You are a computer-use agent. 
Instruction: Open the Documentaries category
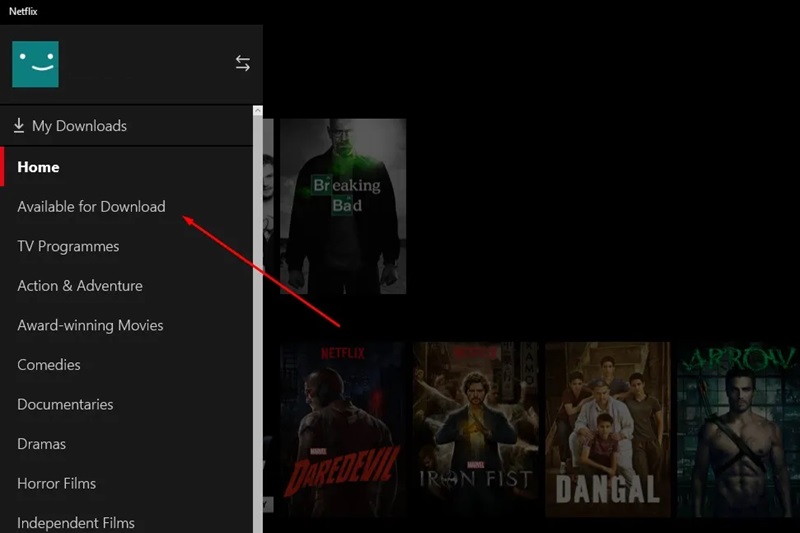[x=127, y=404]
